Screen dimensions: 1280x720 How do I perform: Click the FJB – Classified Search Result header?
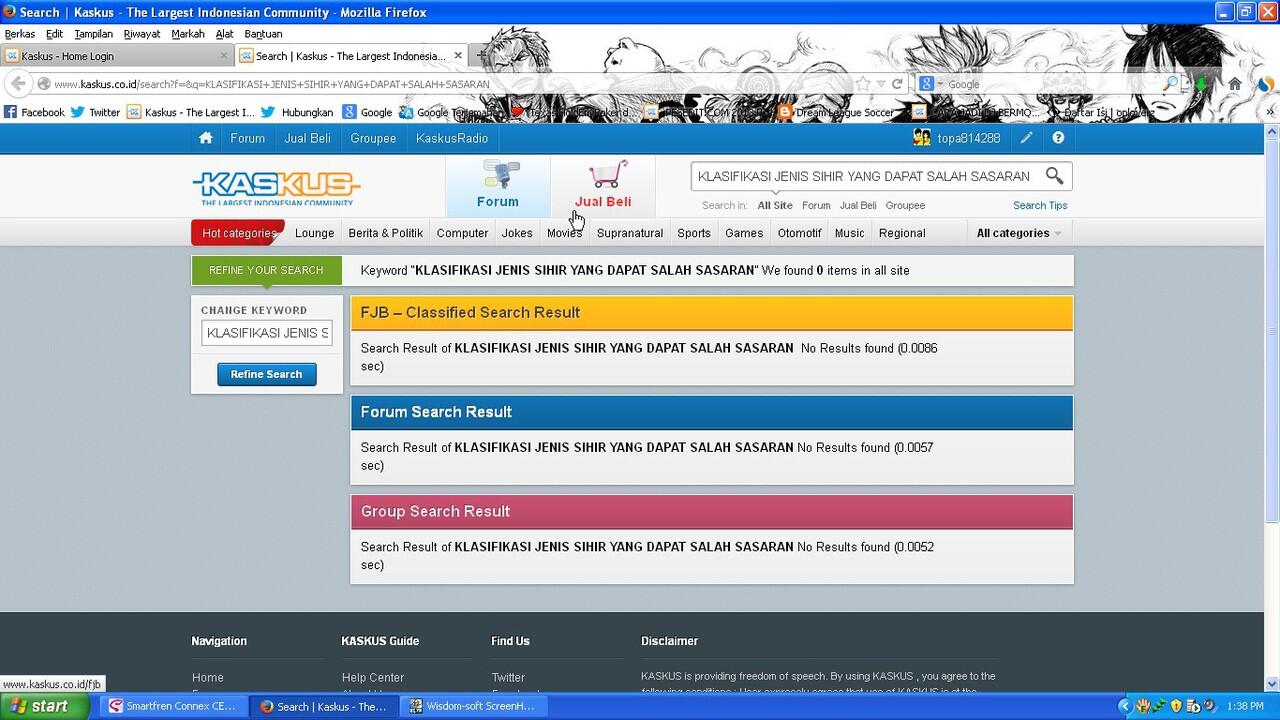pos(712,313)
